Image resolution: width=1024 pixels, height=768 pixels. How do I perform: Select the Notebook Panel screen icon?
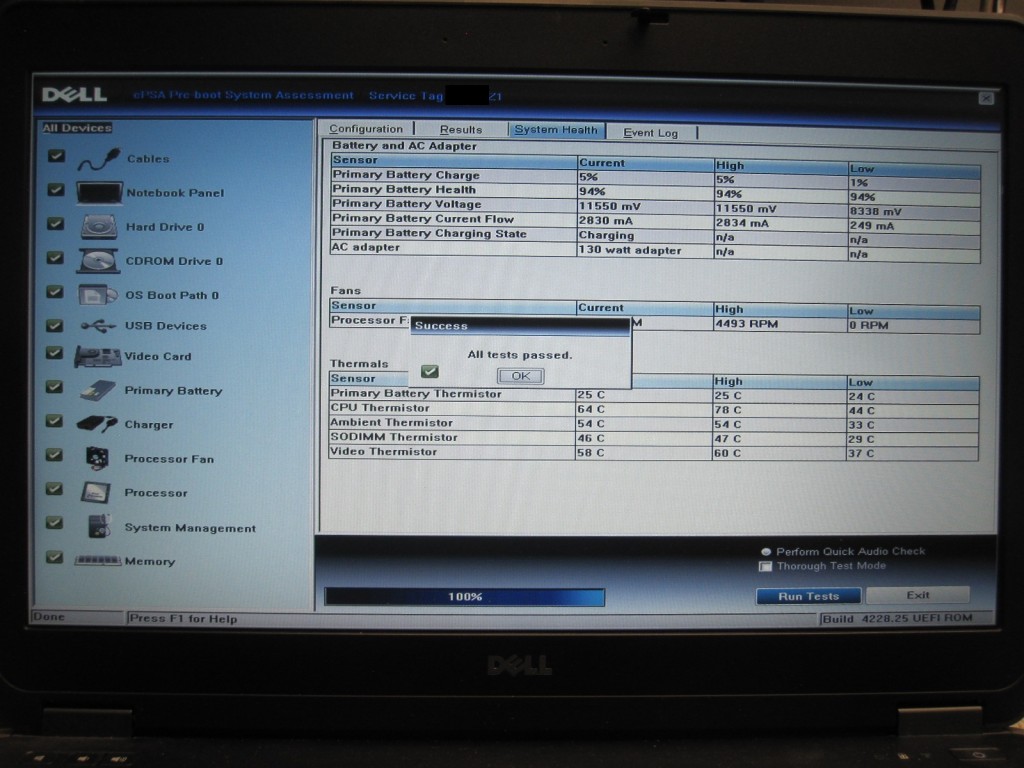point(99,193)
